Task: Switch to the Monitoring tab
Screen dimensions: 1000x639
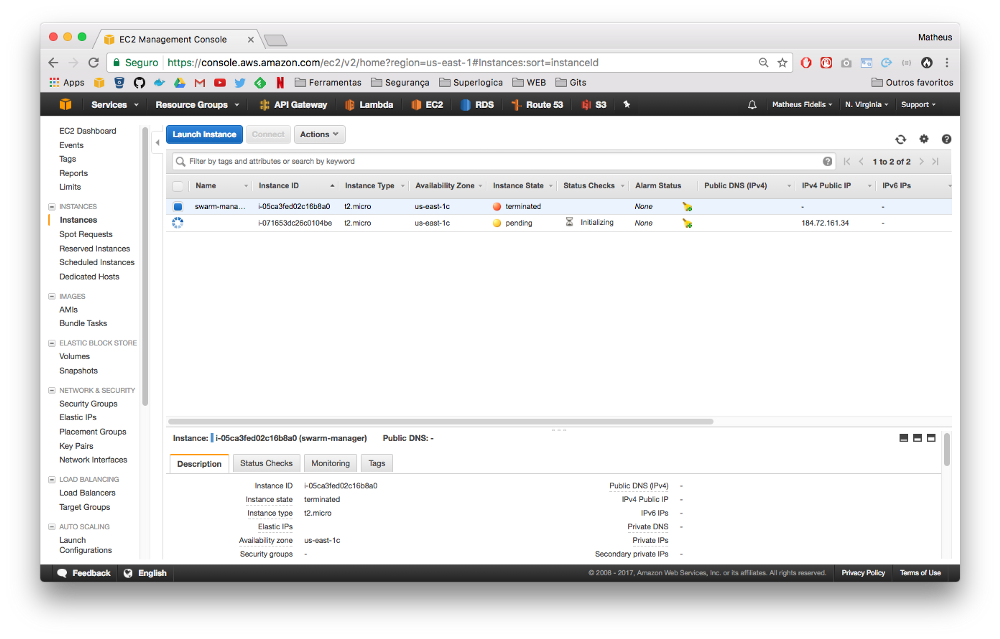Action: pyautogui.click(x=330, y=463)
